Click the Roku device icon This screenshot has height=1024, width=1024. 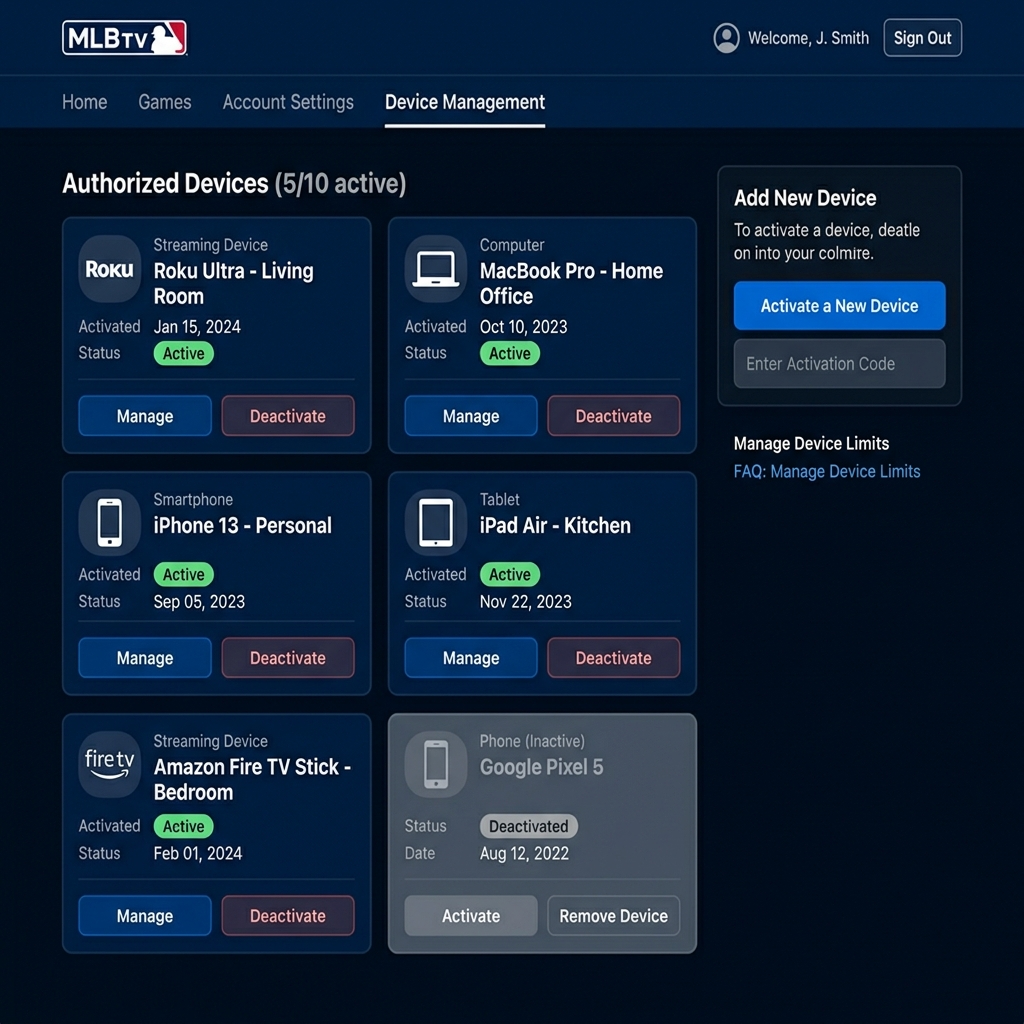pos(109,269)
